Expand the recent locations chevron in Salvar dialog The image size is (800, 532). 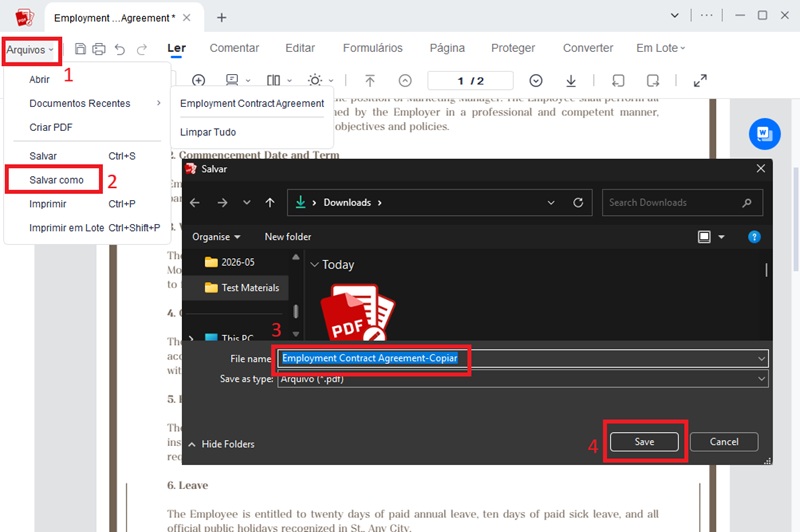click(247, 203)
